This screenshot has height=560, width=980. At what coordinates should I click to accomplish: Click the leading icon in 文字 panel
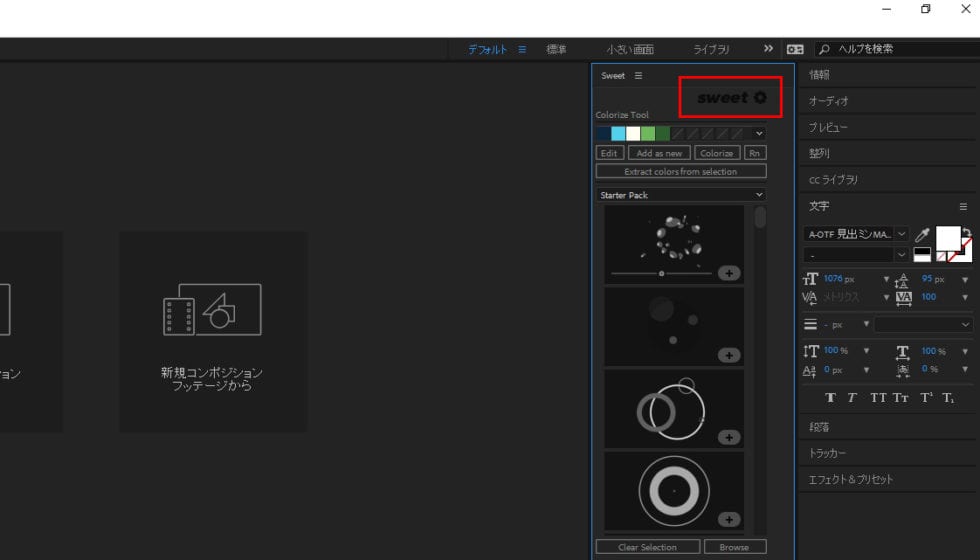point(902,280)
